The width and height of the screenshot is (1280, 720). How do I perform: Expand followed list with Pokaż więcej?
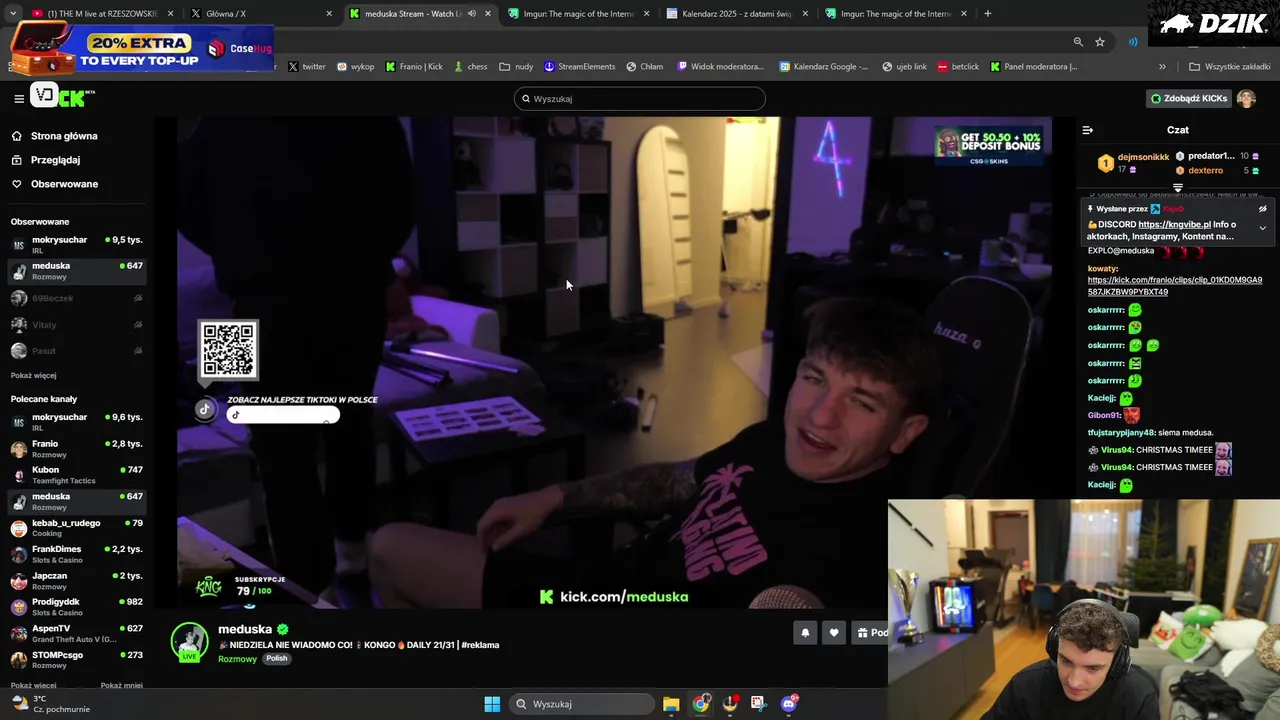[x=33, y=376]
